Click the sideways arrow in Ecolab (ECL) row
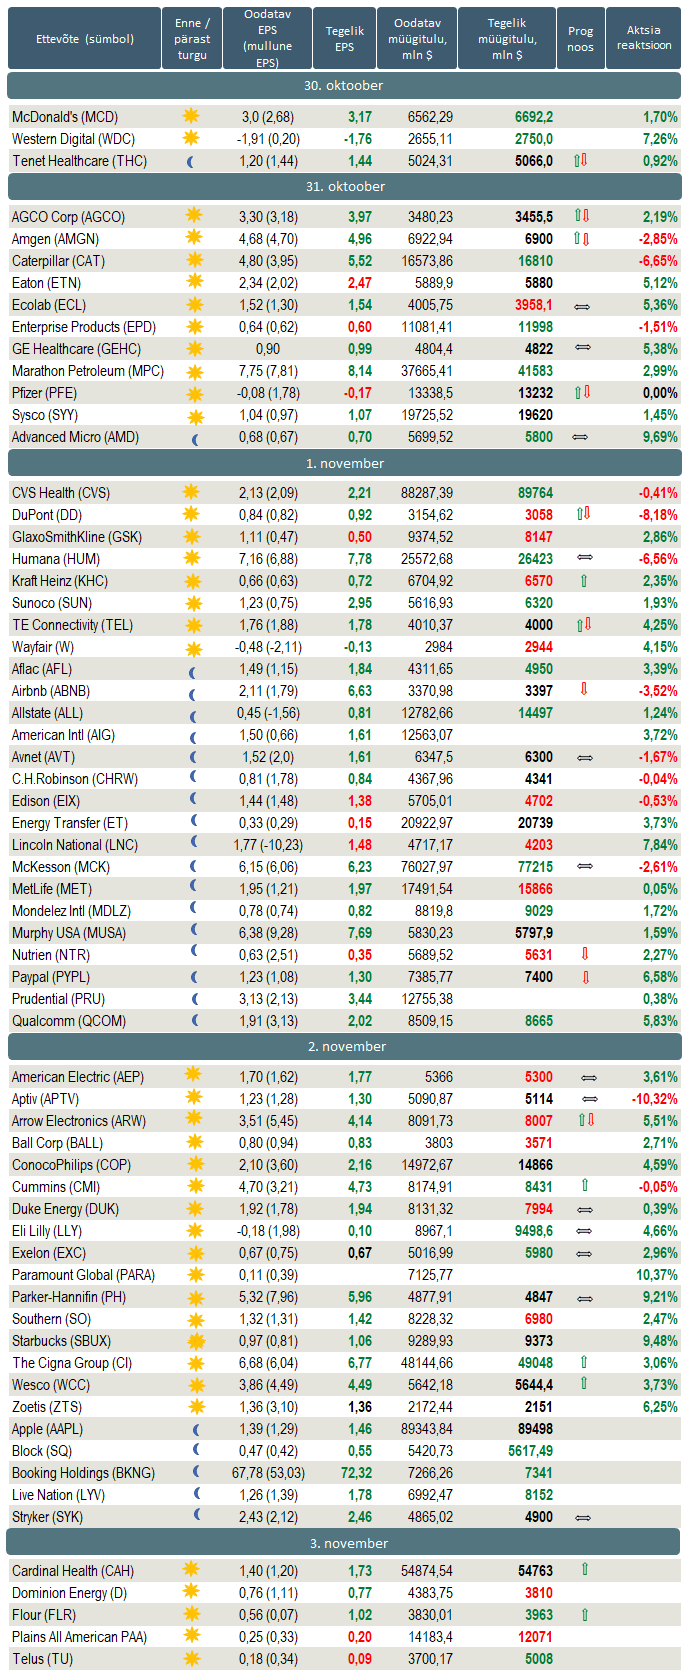 click(x=582, y=305)
